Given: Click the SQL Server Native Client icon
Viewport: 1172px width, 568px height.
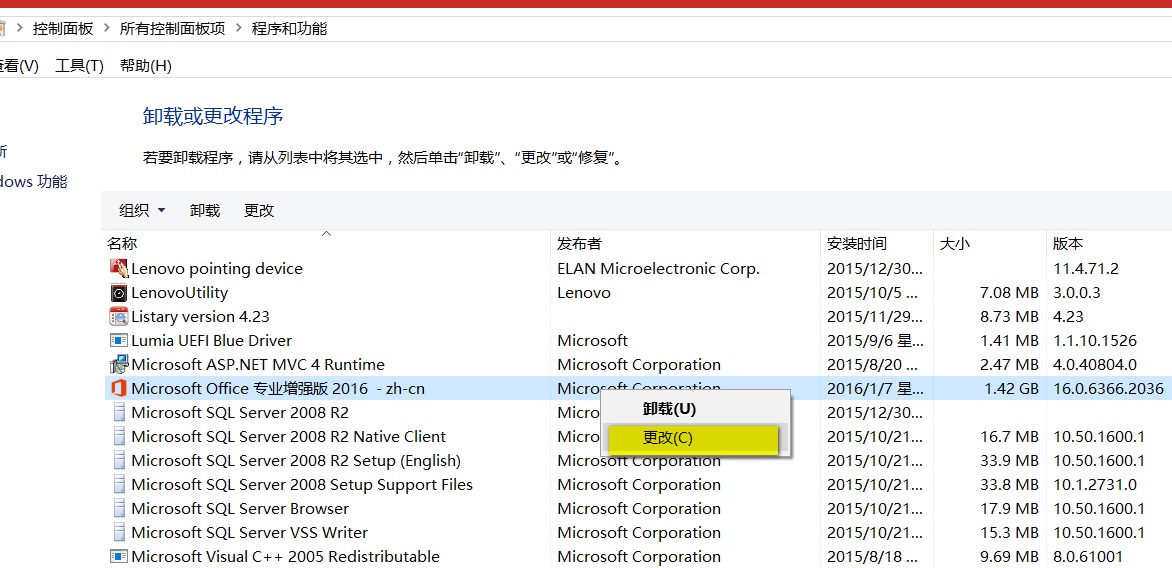Looking at the screenshot, I should pyautogui.click(x=119, y=436).
